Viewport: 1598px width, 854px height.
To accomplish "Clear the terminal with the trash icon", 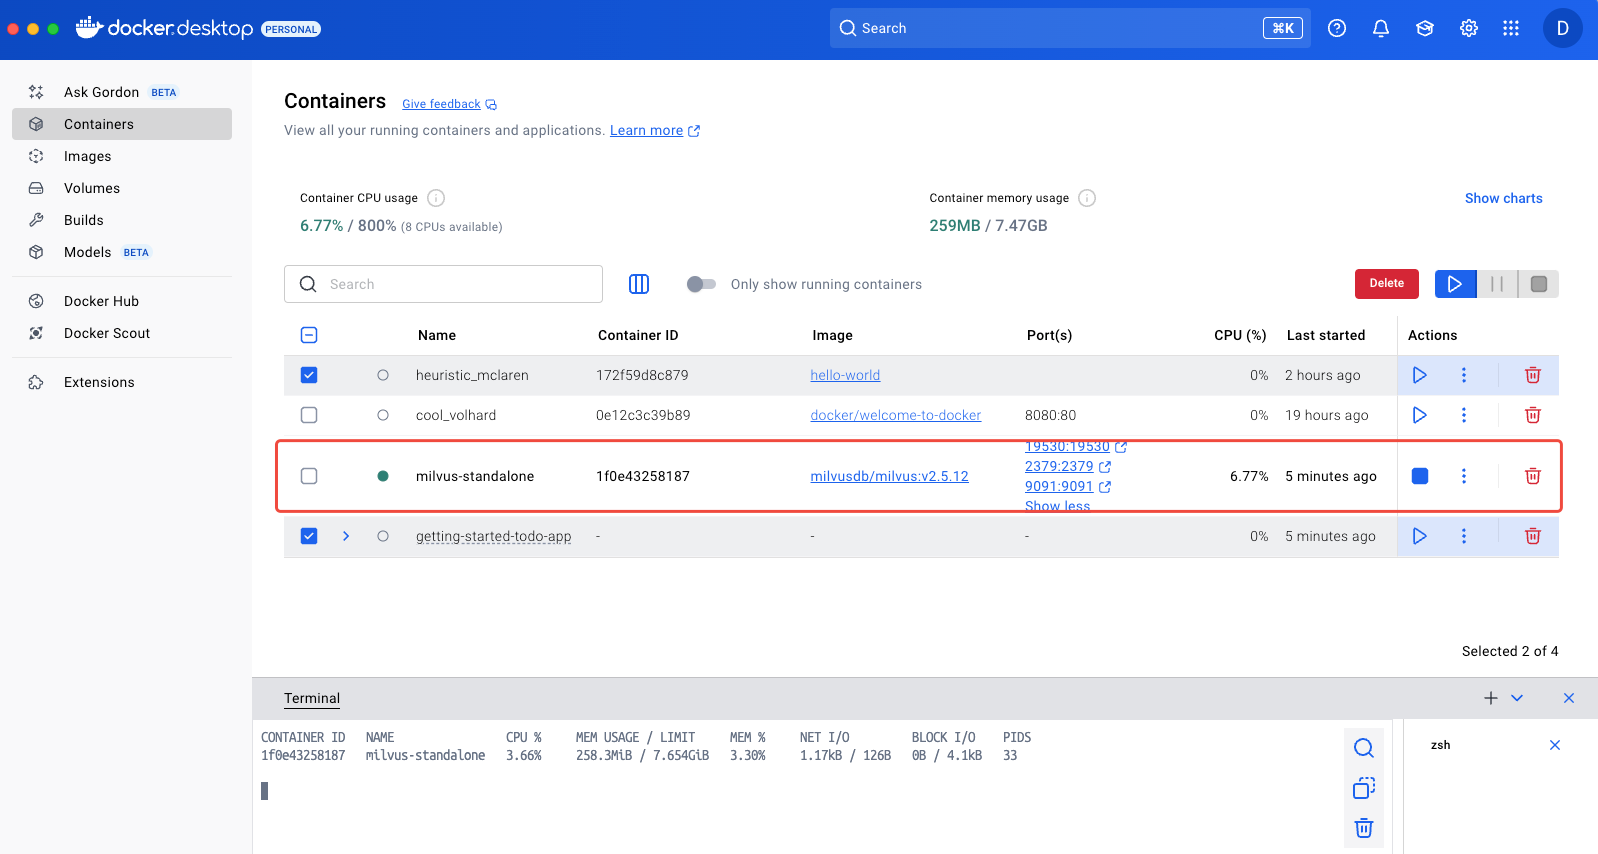I will tap(1364, 828).
